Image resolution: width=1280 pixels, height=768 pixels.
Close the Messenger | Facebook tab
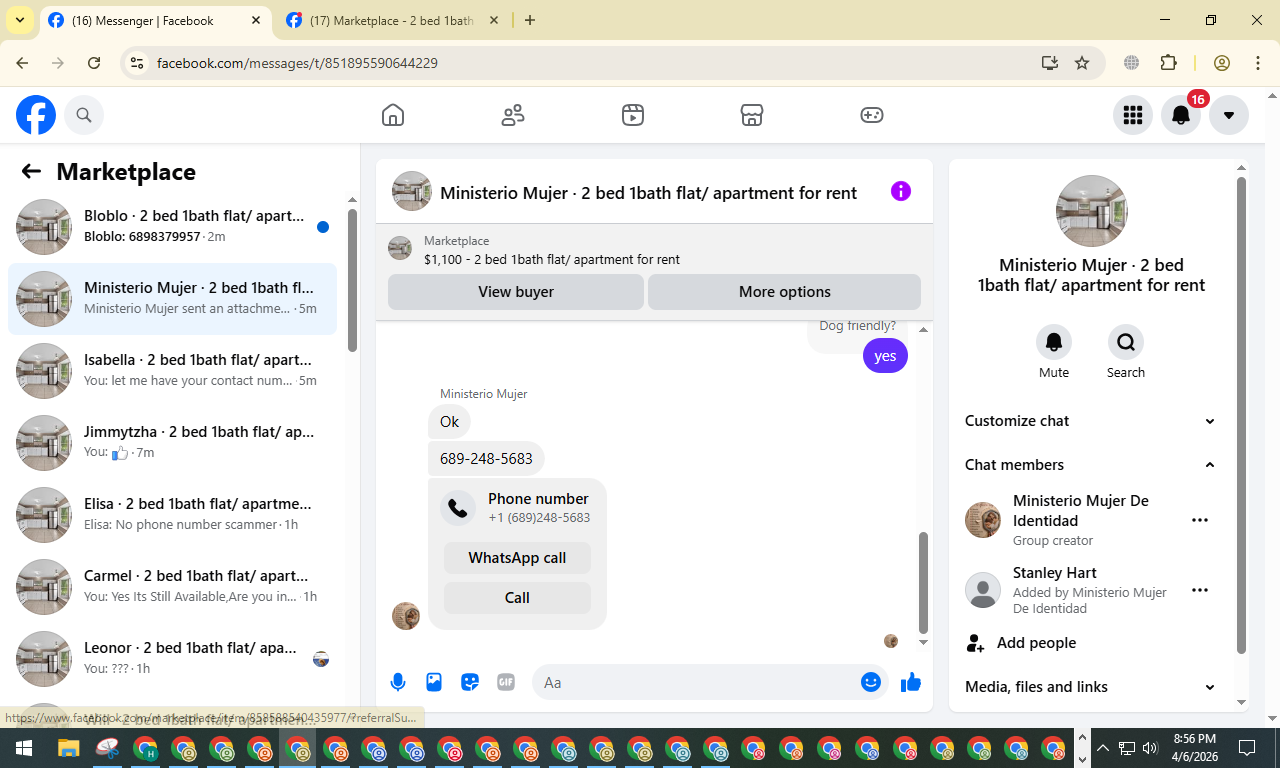click(x=256, y=20)
